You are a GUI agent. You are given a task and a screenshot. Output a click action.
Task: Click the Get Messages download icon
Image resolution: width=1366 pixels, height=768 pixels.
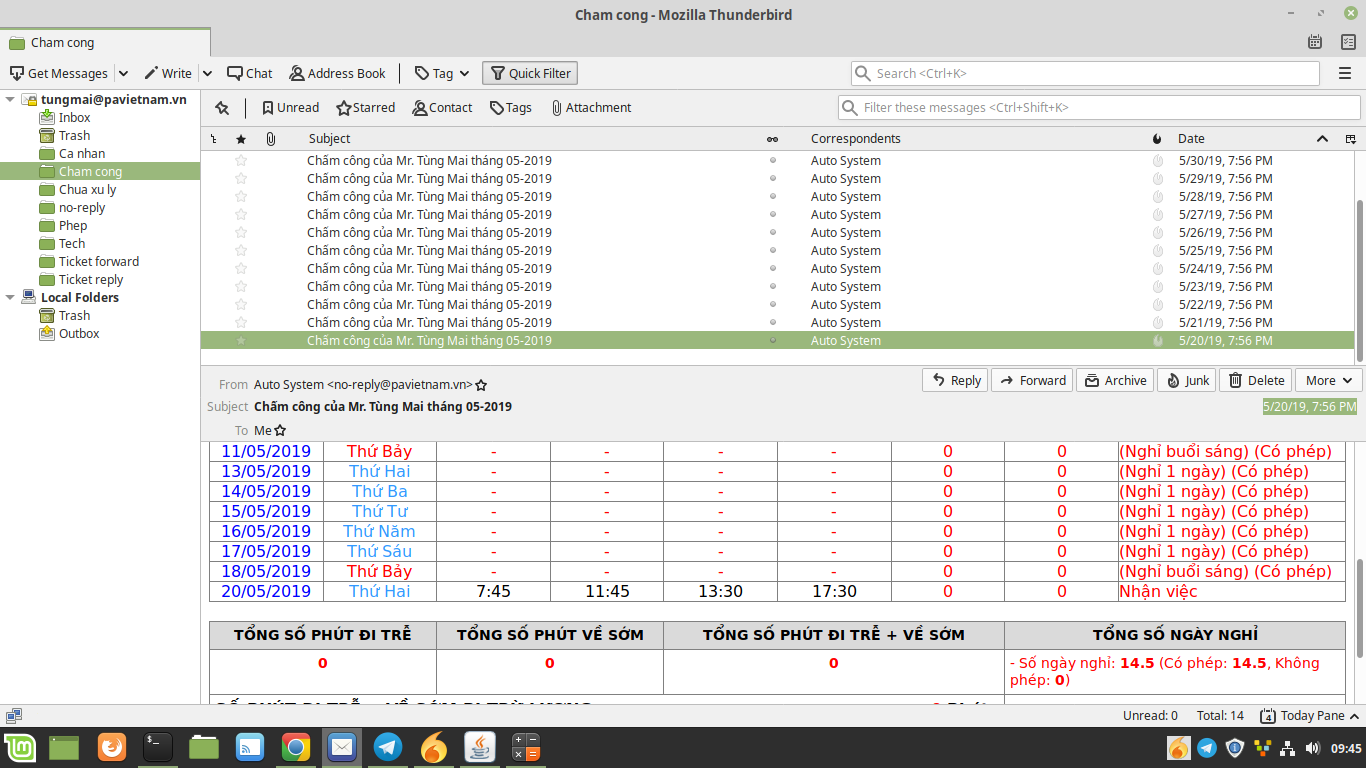click(17, 73)
